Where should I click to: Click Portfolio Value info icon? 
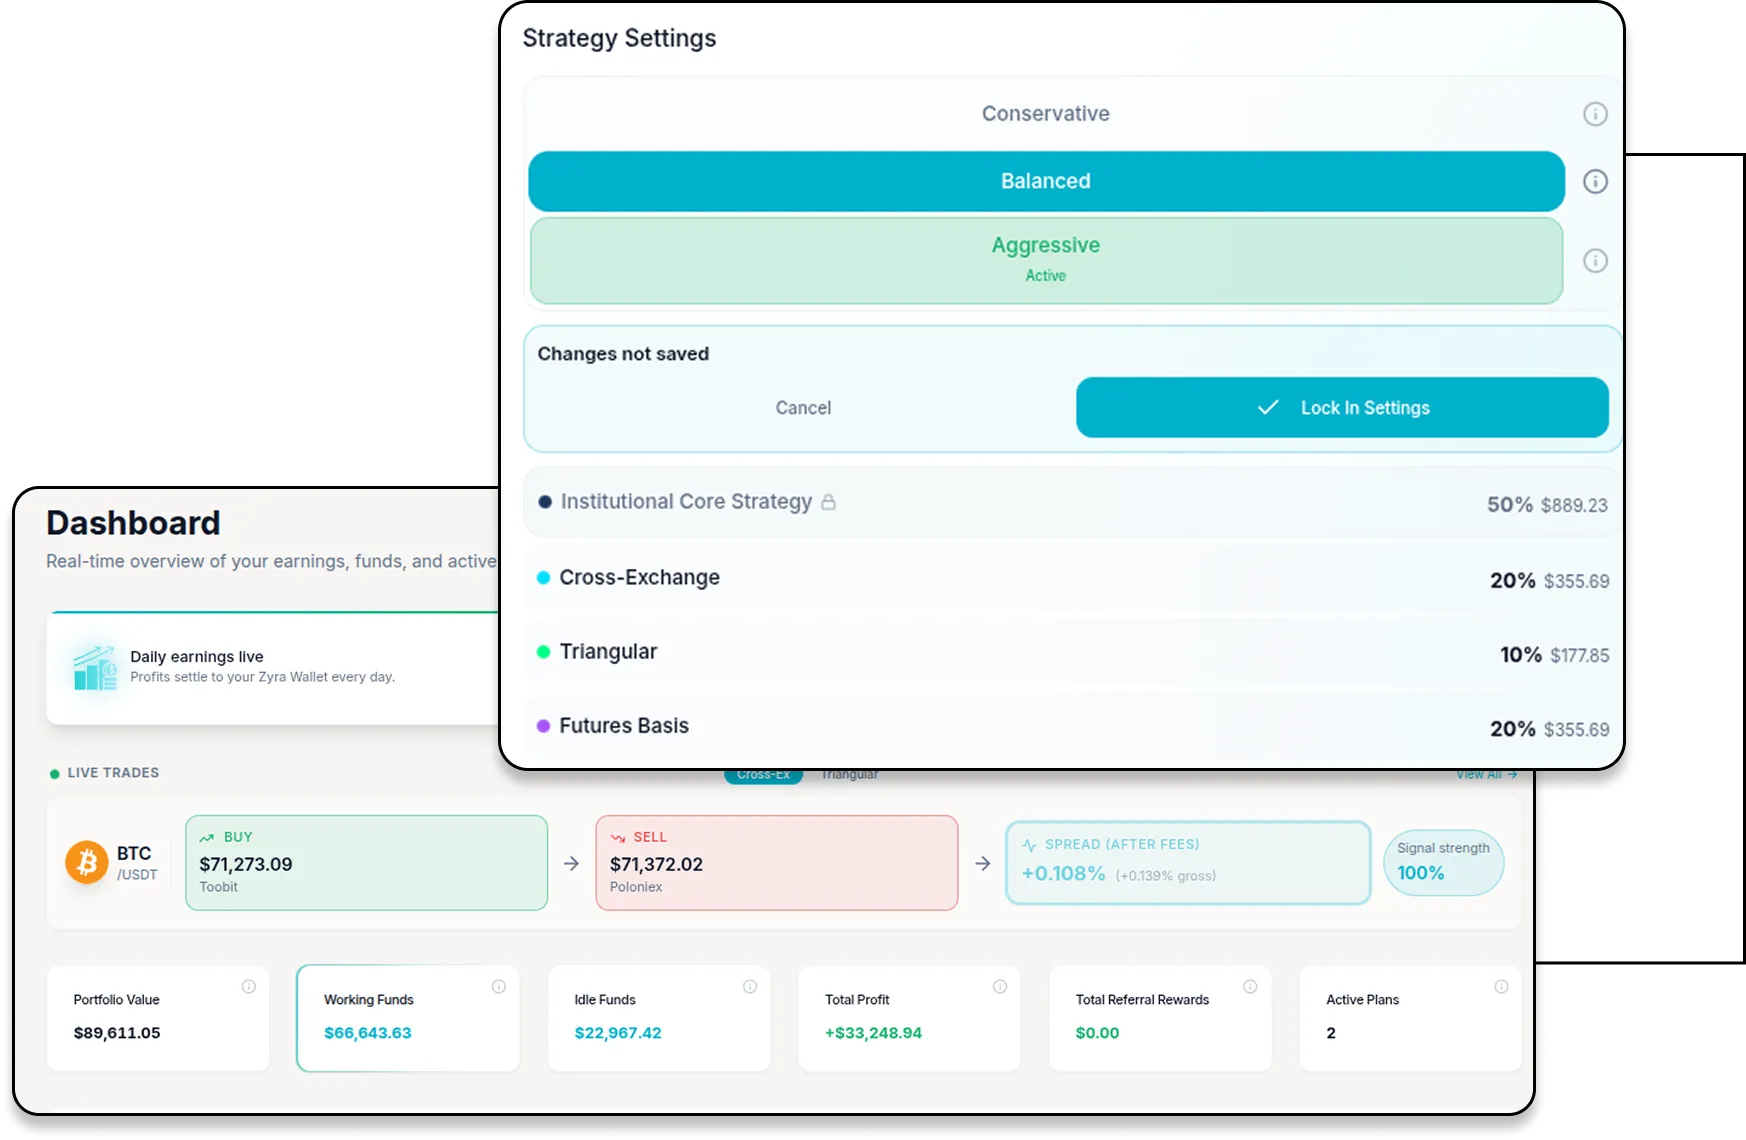coord(249,987)
